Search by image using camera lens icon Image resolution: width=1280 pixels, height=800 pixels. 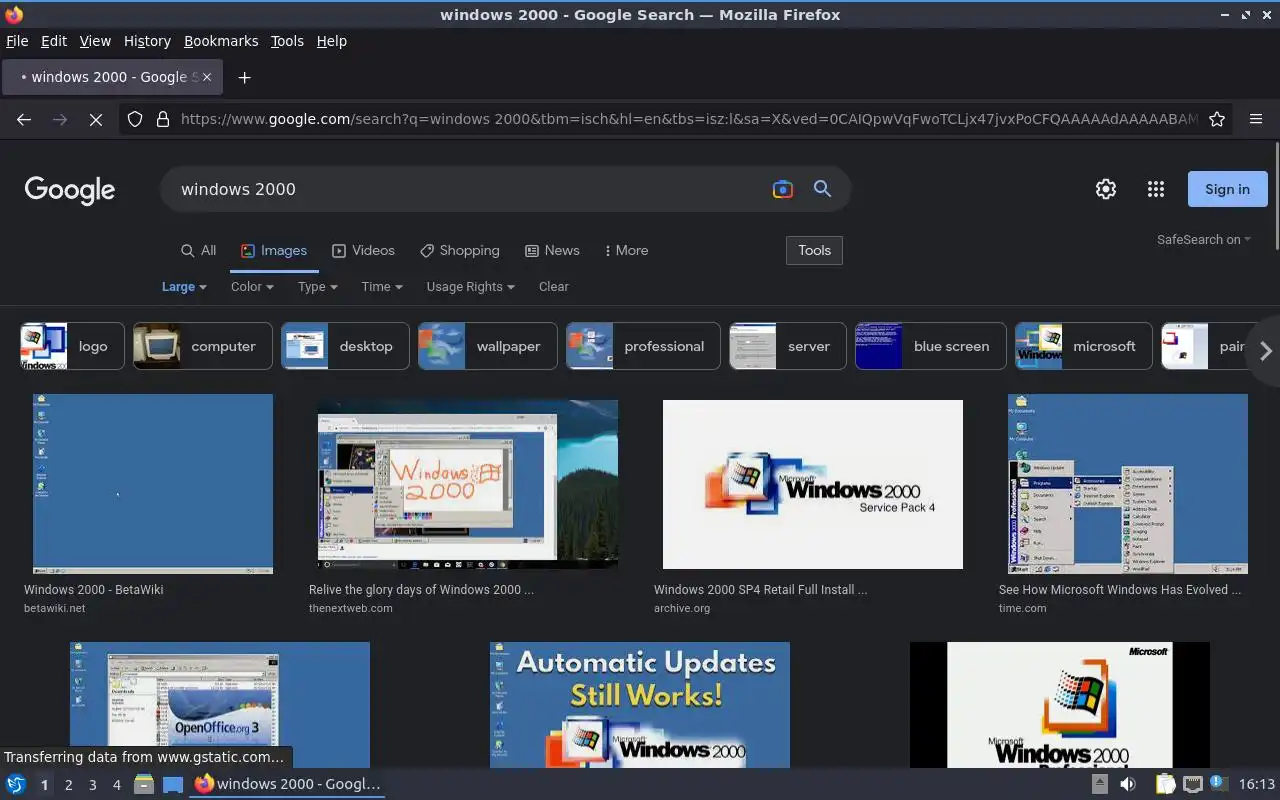point(783,189)
